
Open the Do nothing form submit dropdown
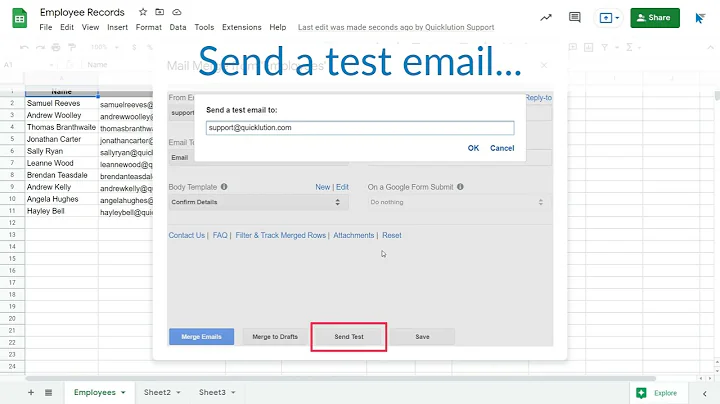(x=458, y=202)
